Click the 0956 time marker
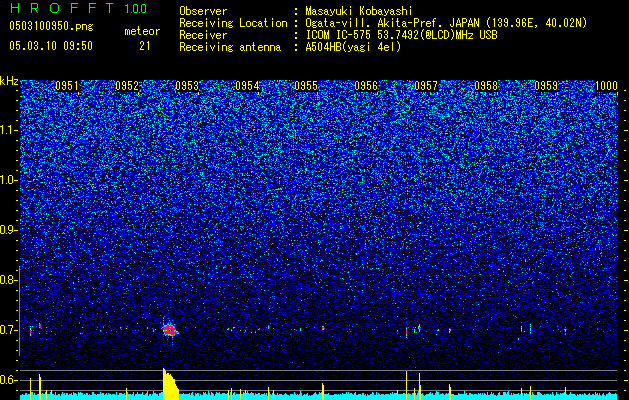Image resolution: width=629 pixels, height=400 pixels. [x=366, y=86]
